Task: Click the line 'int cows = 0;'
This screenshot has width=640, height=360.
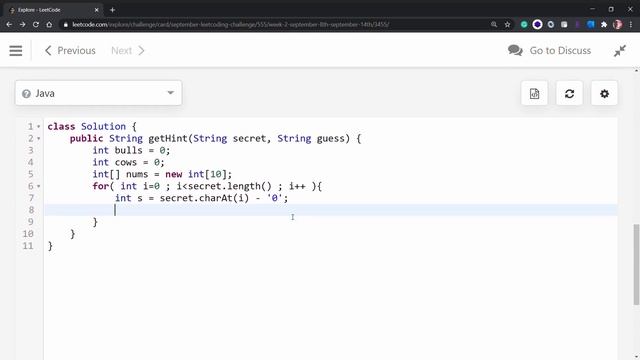Action: [x=128, y=162]
